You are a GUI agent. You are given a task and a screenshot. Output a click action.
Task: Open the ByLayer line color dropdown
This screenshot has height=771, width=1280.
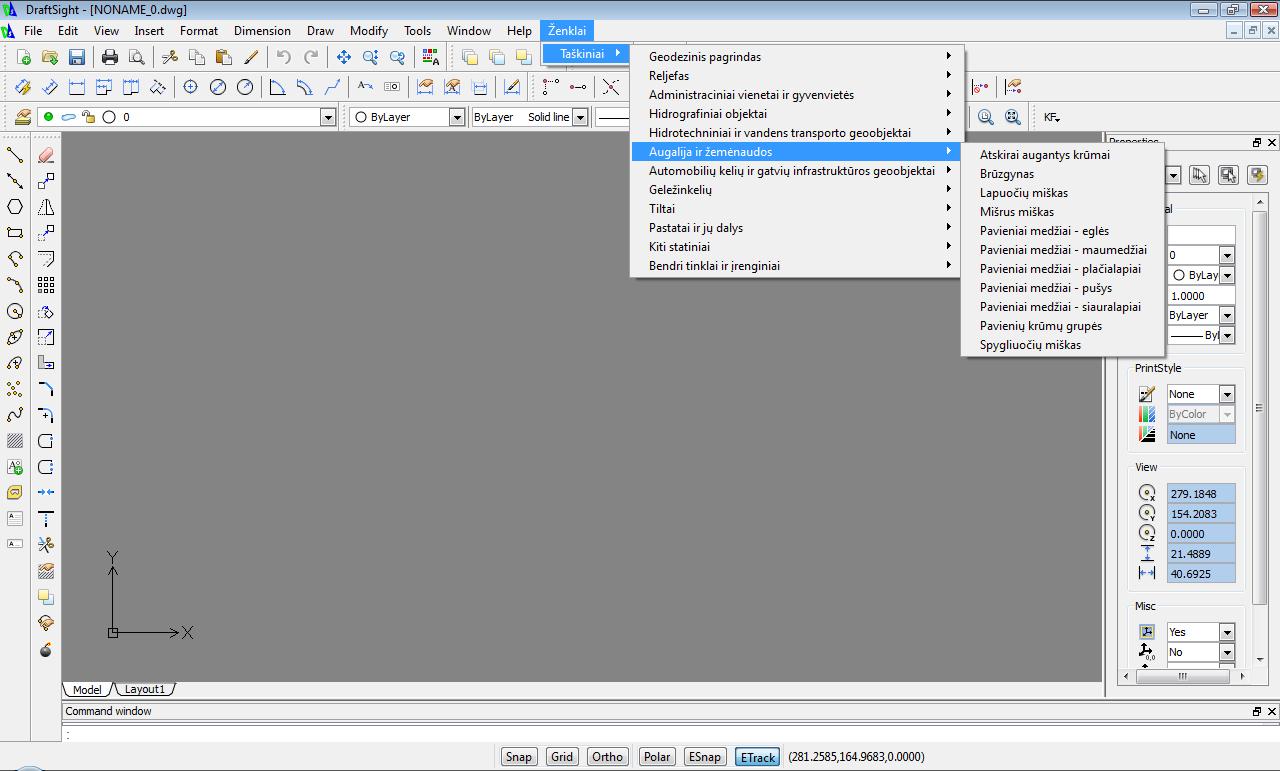(x=457, y=118)
